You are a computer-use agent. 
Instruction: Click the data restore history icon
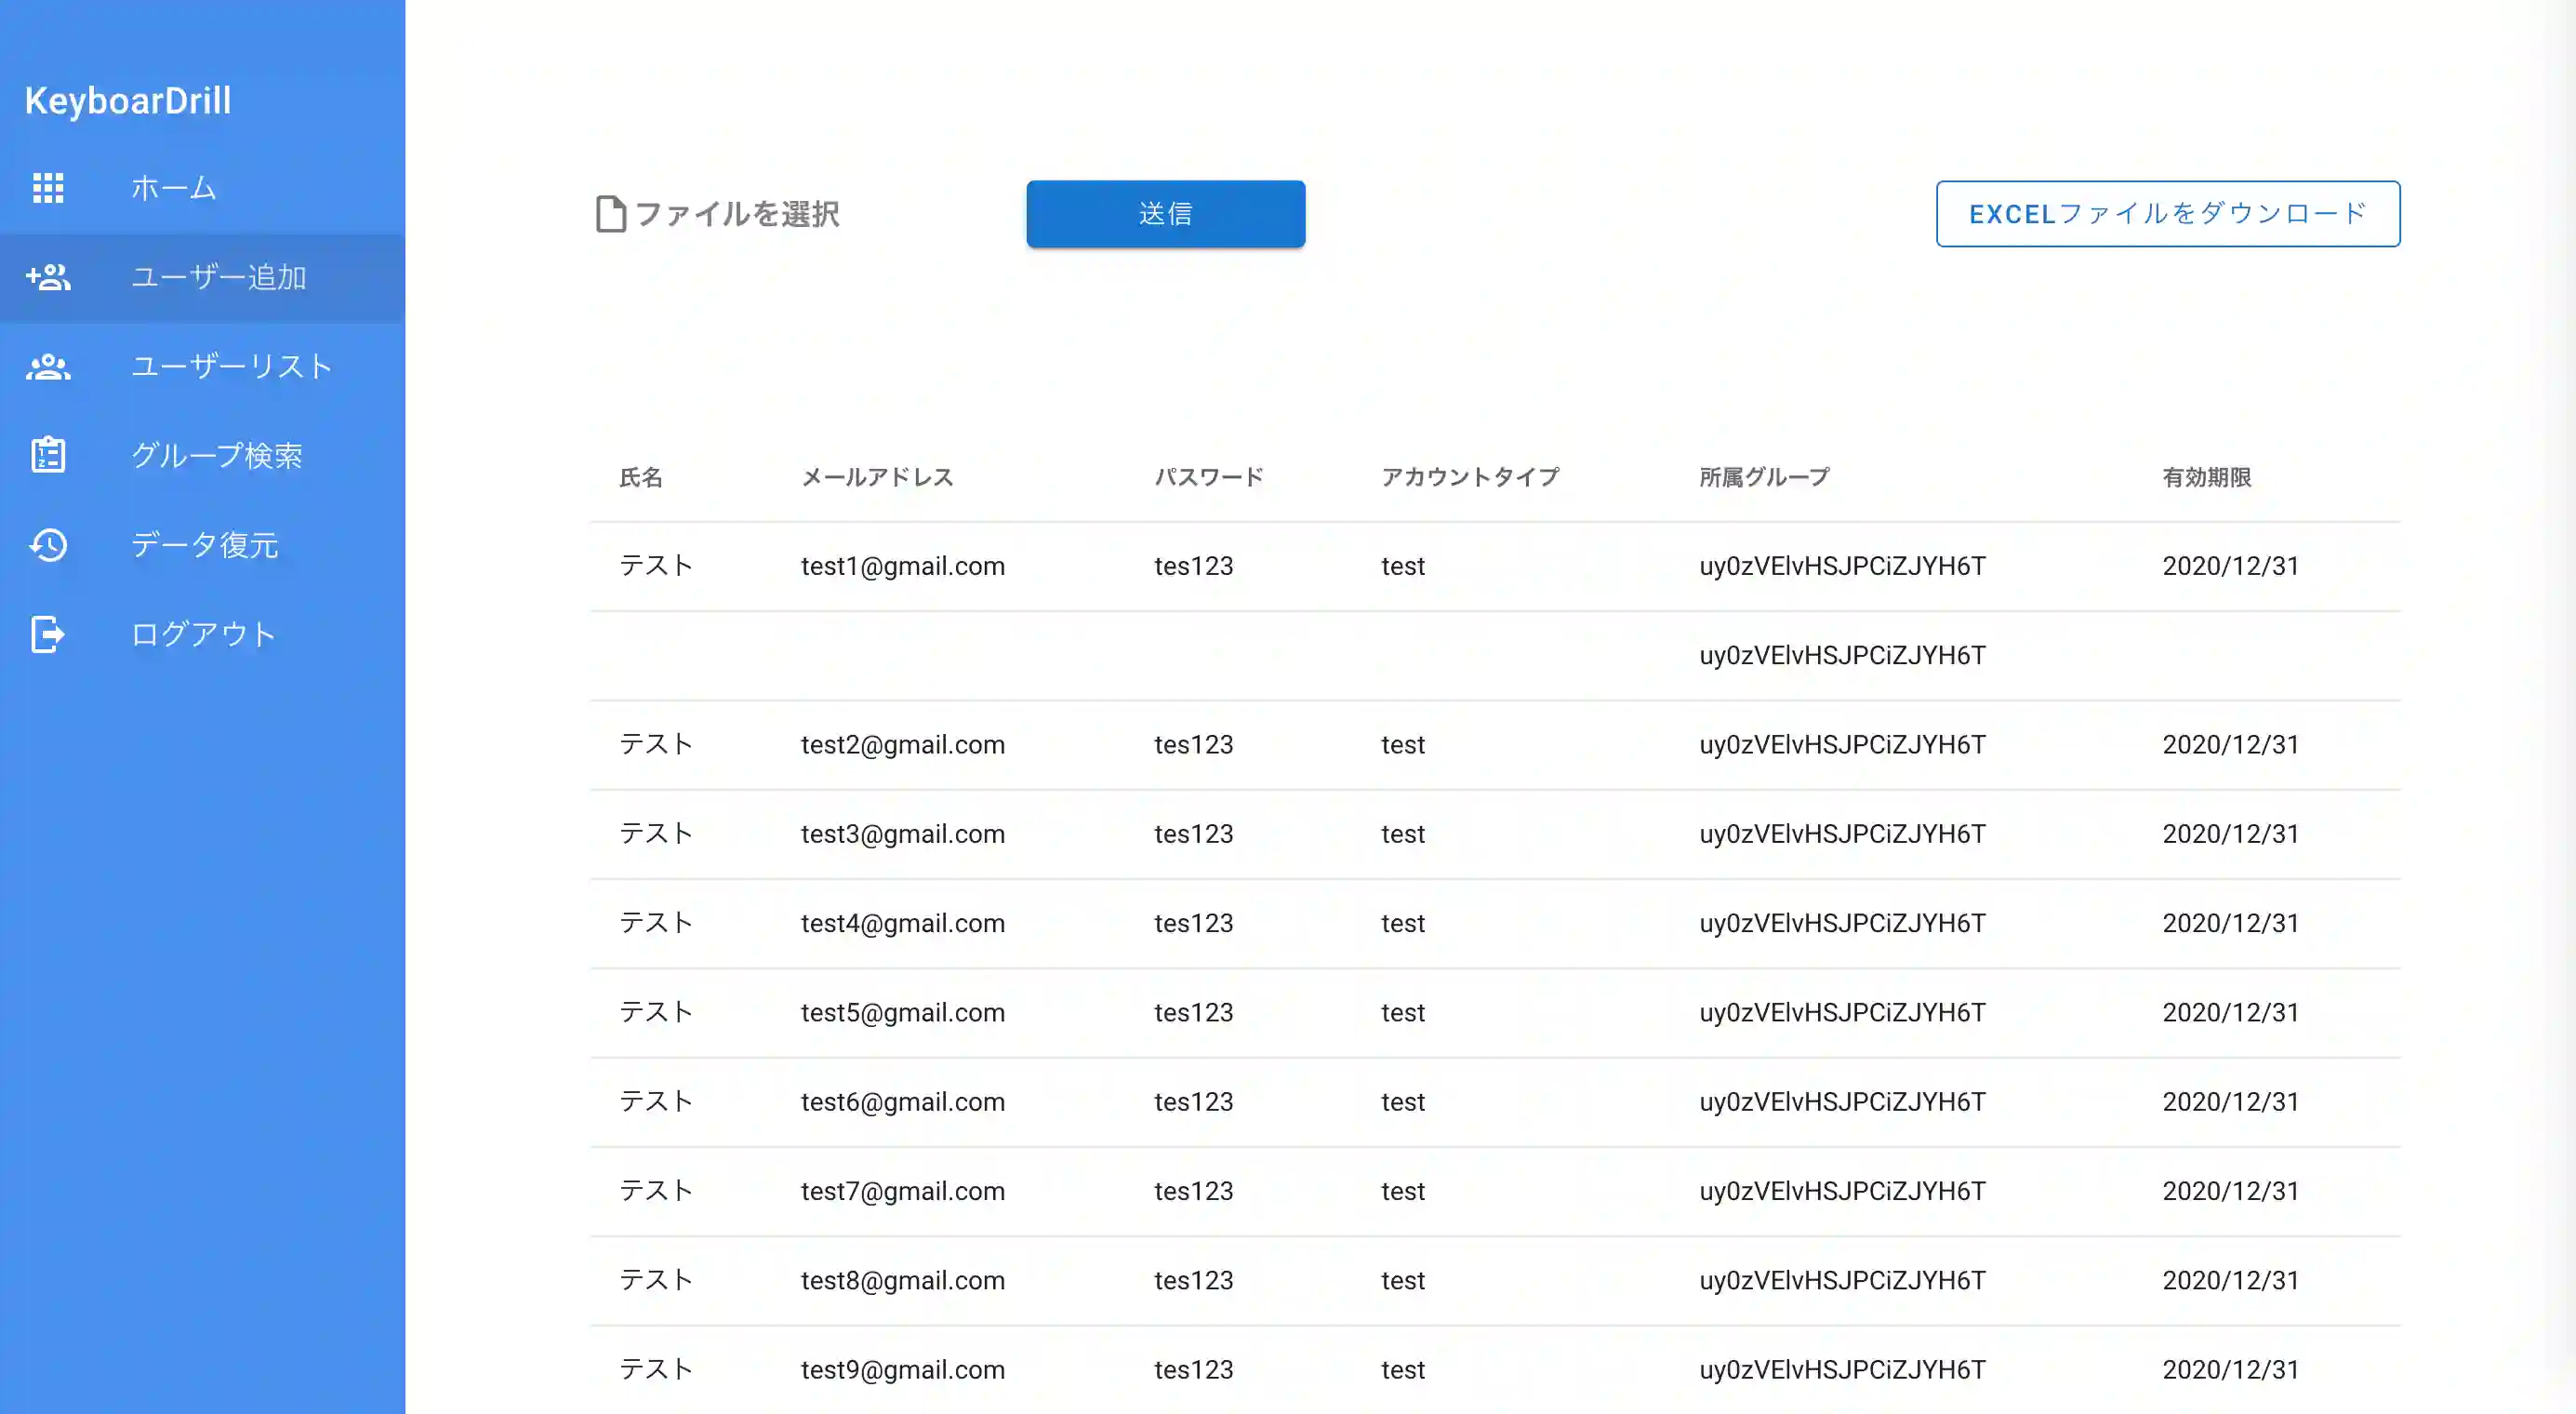click(x=48, y=545)
